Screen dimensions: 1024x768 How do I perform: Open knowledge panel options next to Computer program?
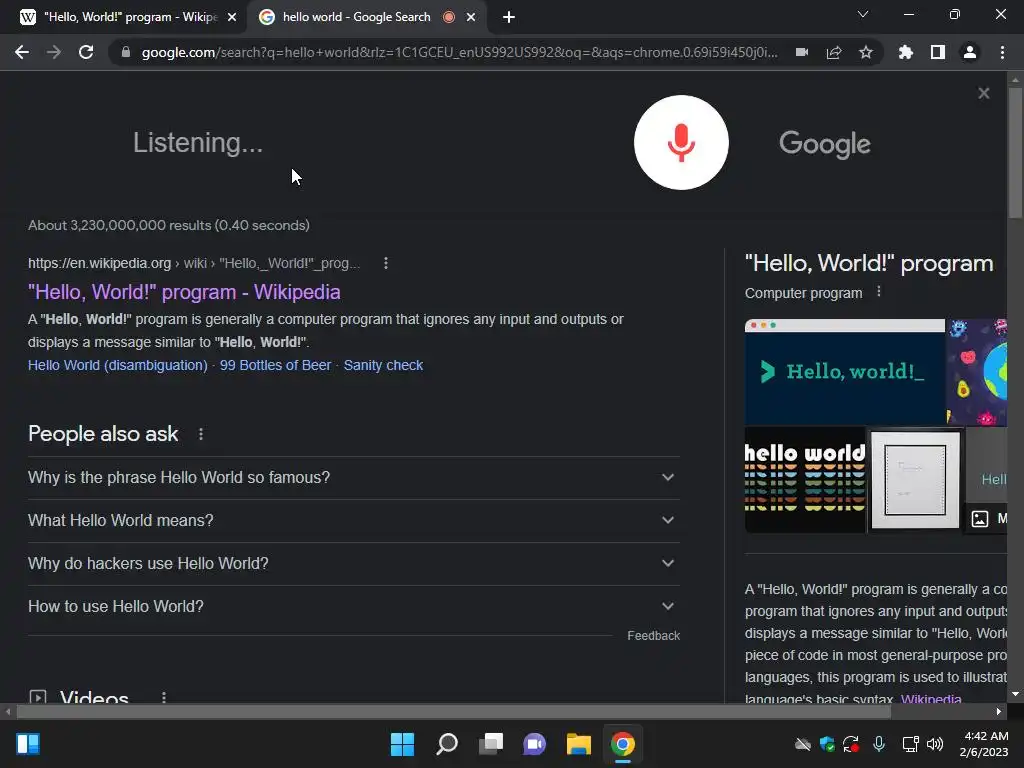[x=879, y=292]
